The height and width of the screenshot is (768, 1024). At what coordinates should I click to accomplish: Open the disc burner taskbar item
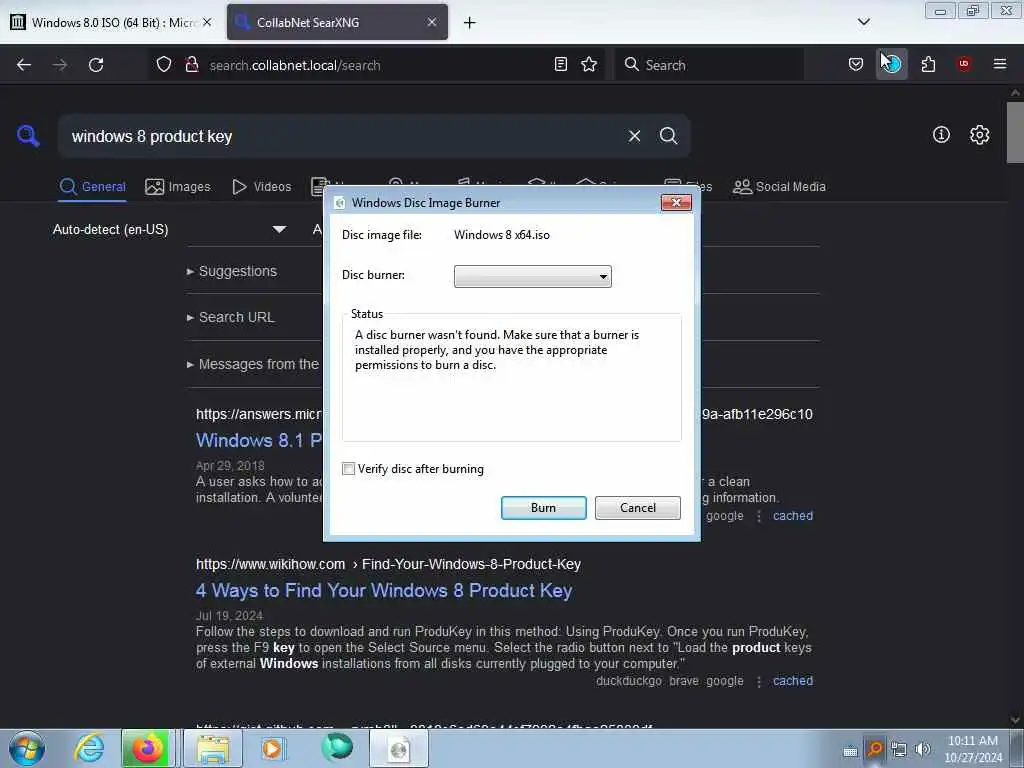click(399, 748)
